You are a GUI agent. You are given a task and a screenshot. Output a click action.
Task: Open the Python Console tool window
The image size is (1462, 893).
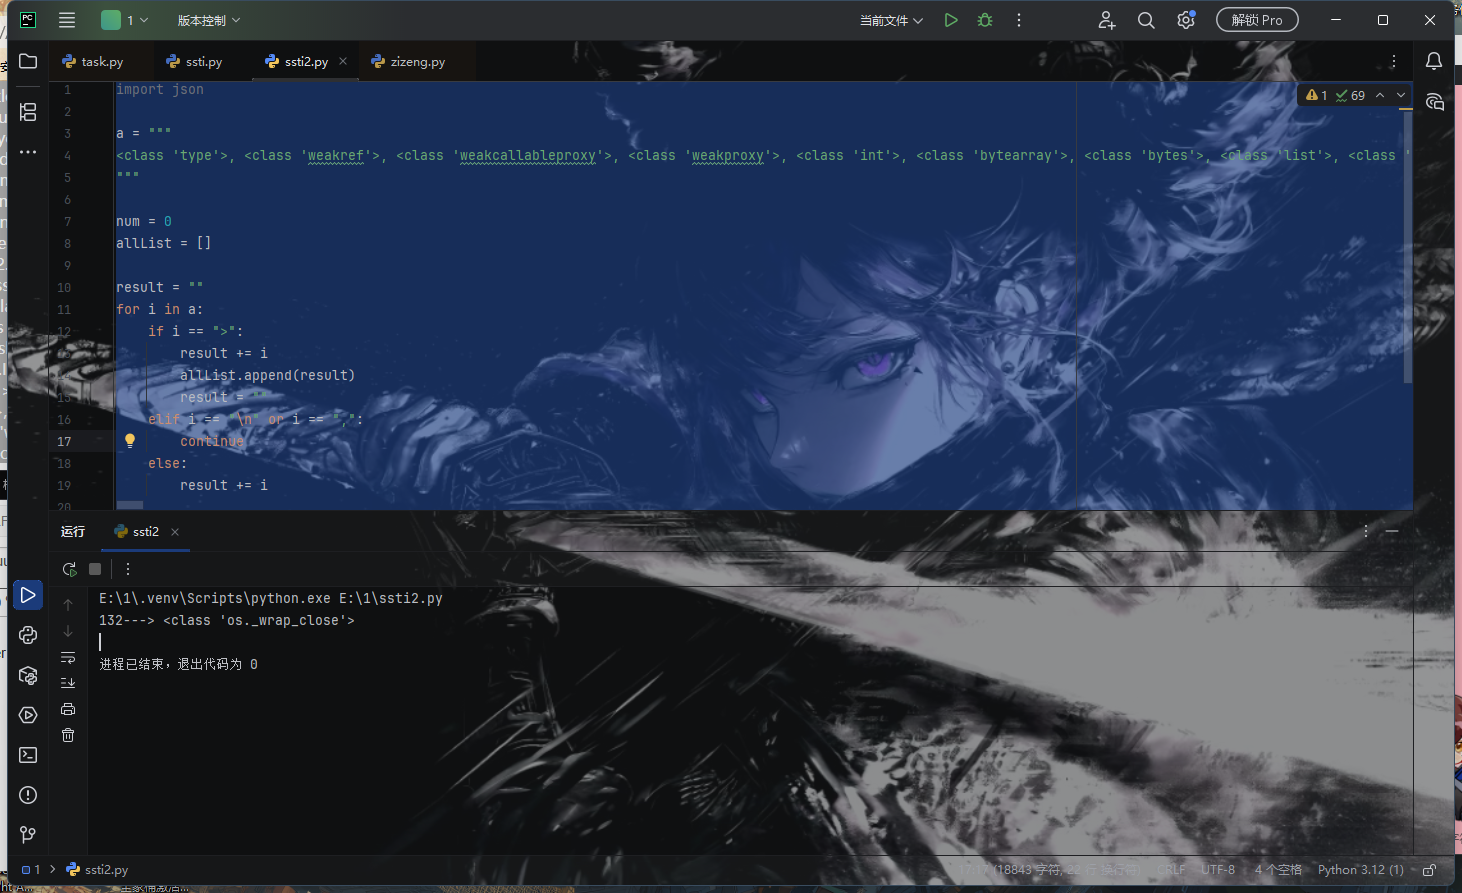(x=28, y=635)
